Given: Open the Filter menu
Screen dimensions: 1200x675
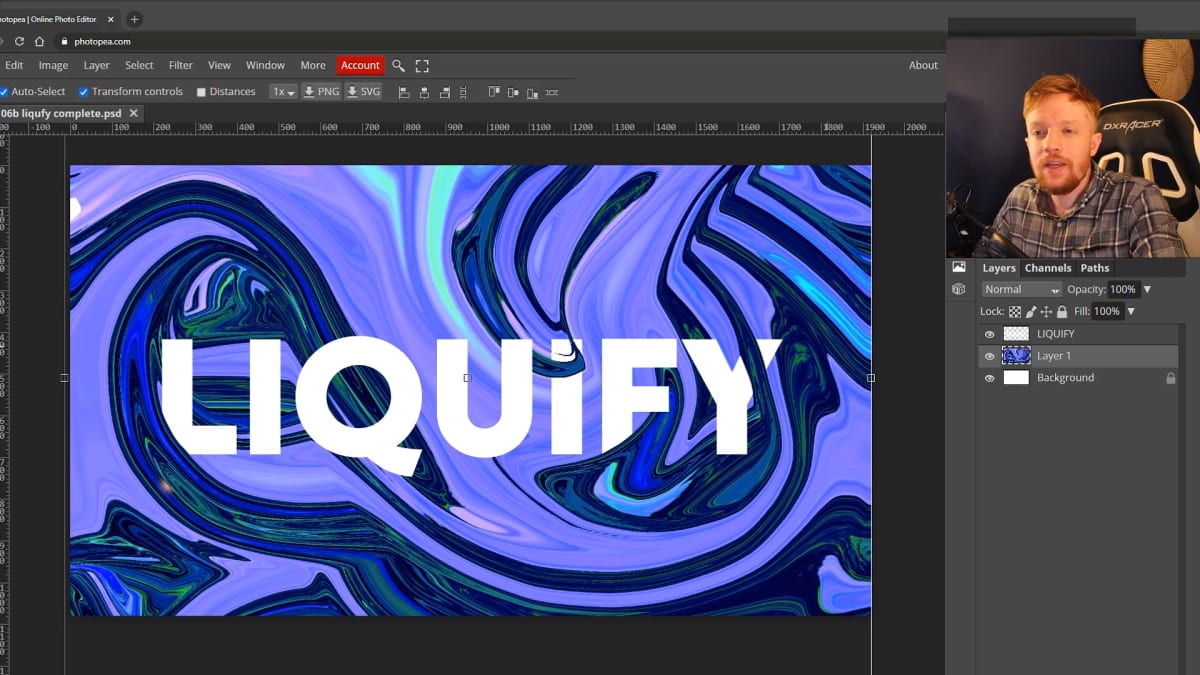Looking at the screenshot, I should point(180,65).
